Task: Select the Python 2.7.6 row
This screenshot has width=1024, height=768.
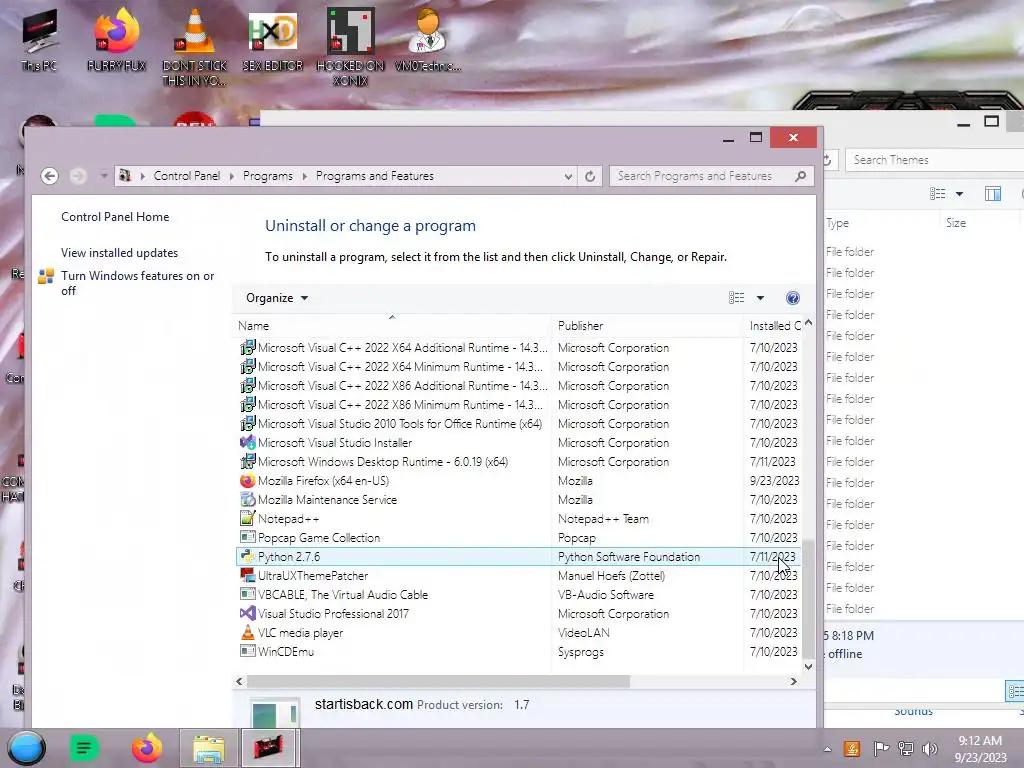Action: point(519,556)
